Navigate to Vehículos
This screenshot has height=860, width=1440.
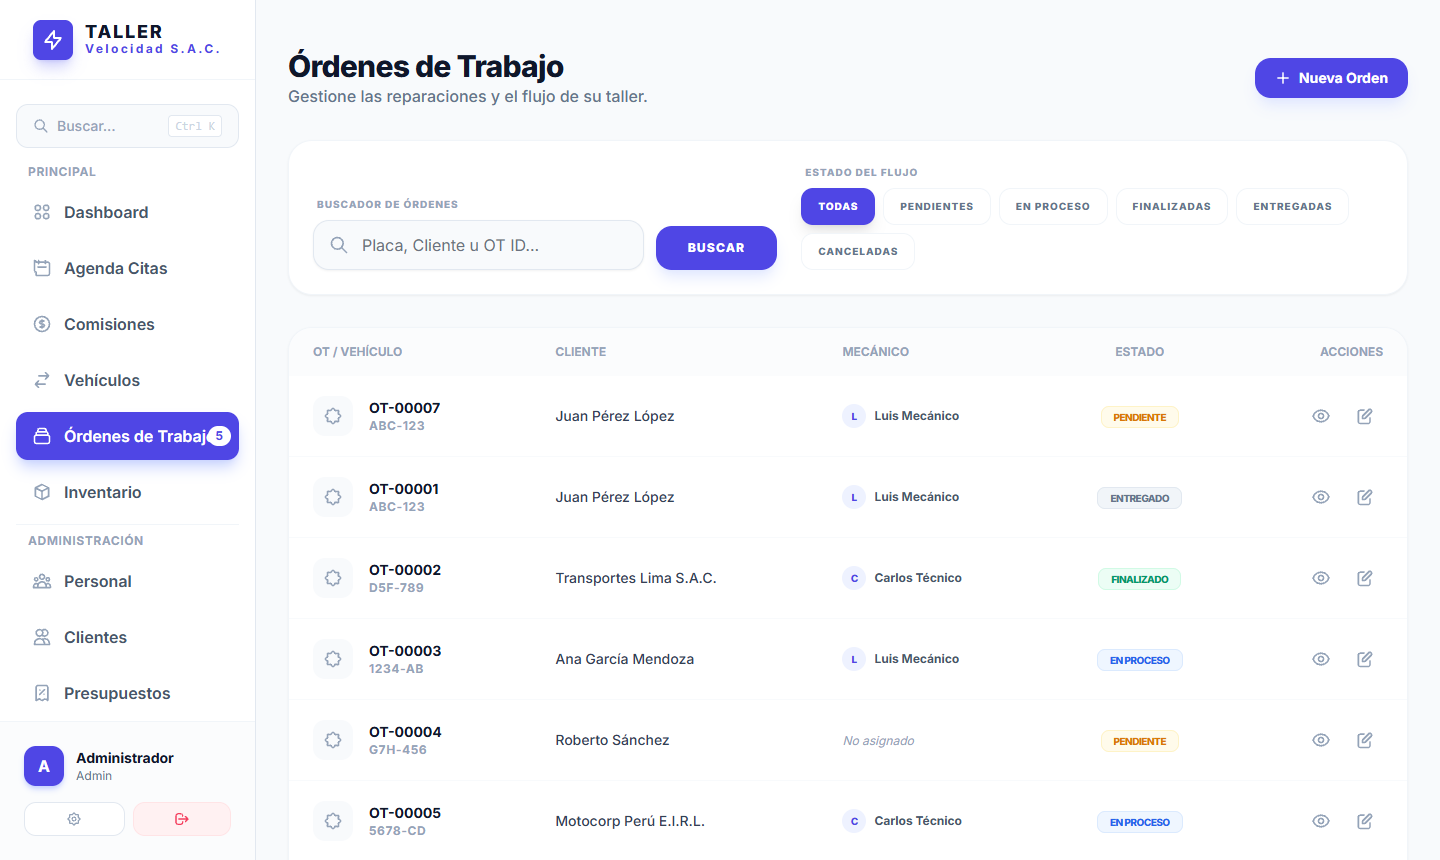click(x=127, y=380)
